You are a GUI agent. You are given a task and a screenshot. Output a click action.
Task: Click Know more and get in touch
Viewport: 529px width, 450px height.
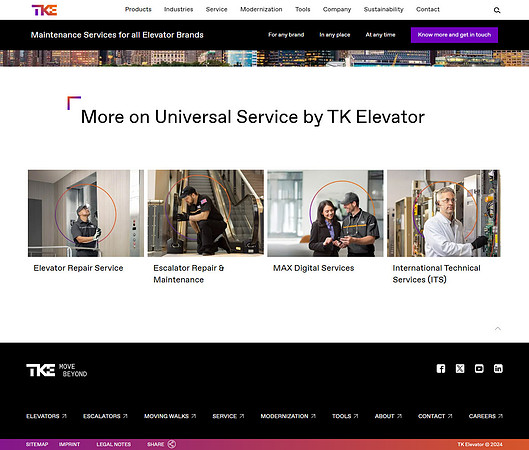point(454,35)
